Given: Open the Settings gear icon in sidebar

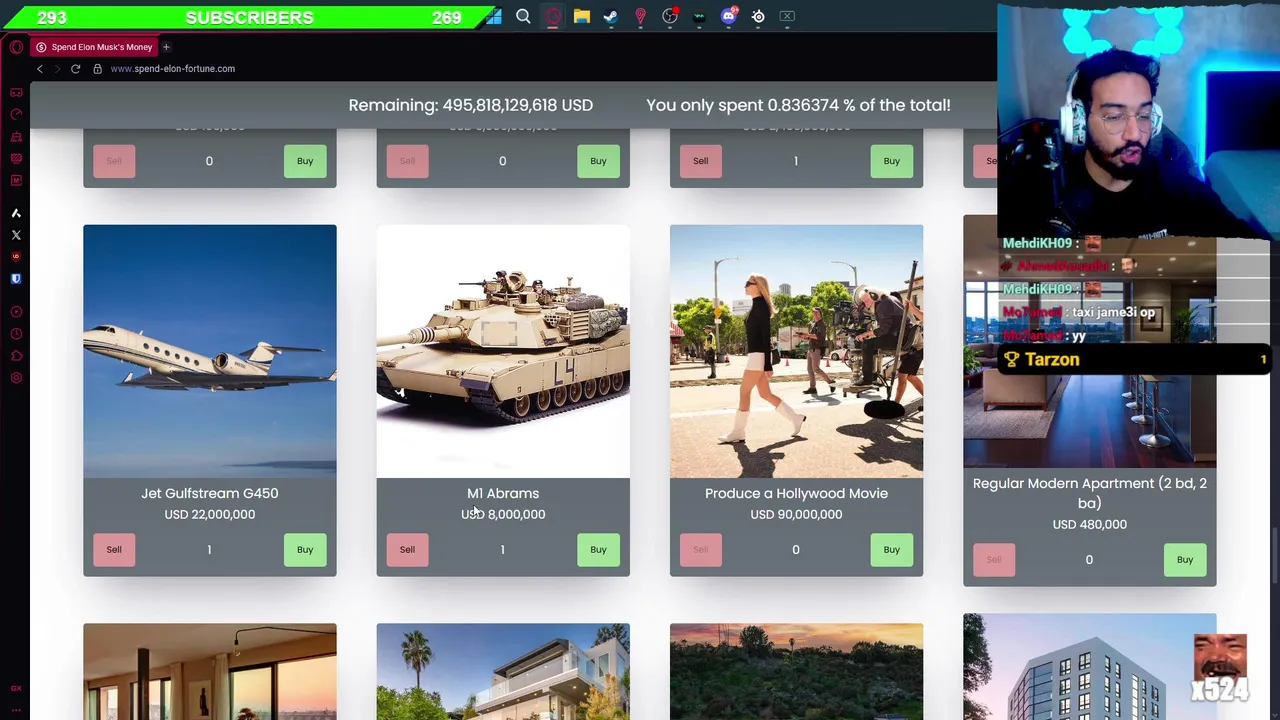Looking at the screenshot, I should [16, 378].
